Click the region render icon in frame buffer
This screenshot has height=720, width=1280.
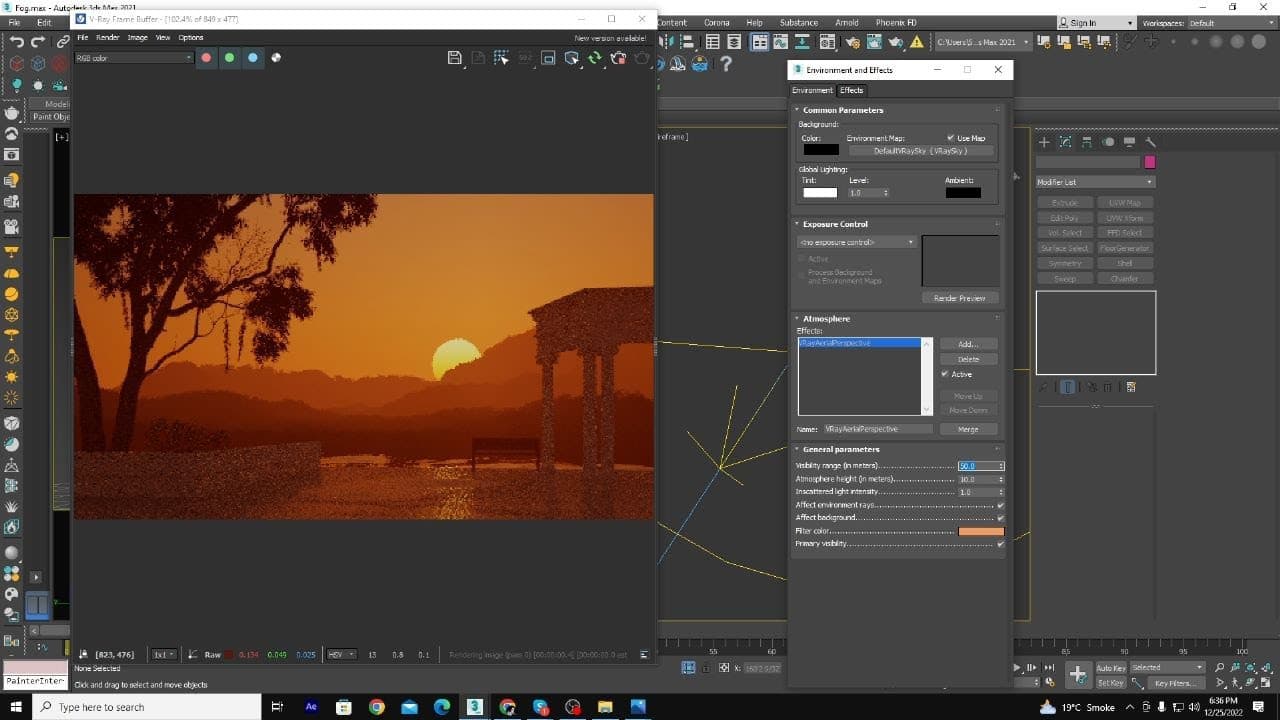click(x=548, y=58)
